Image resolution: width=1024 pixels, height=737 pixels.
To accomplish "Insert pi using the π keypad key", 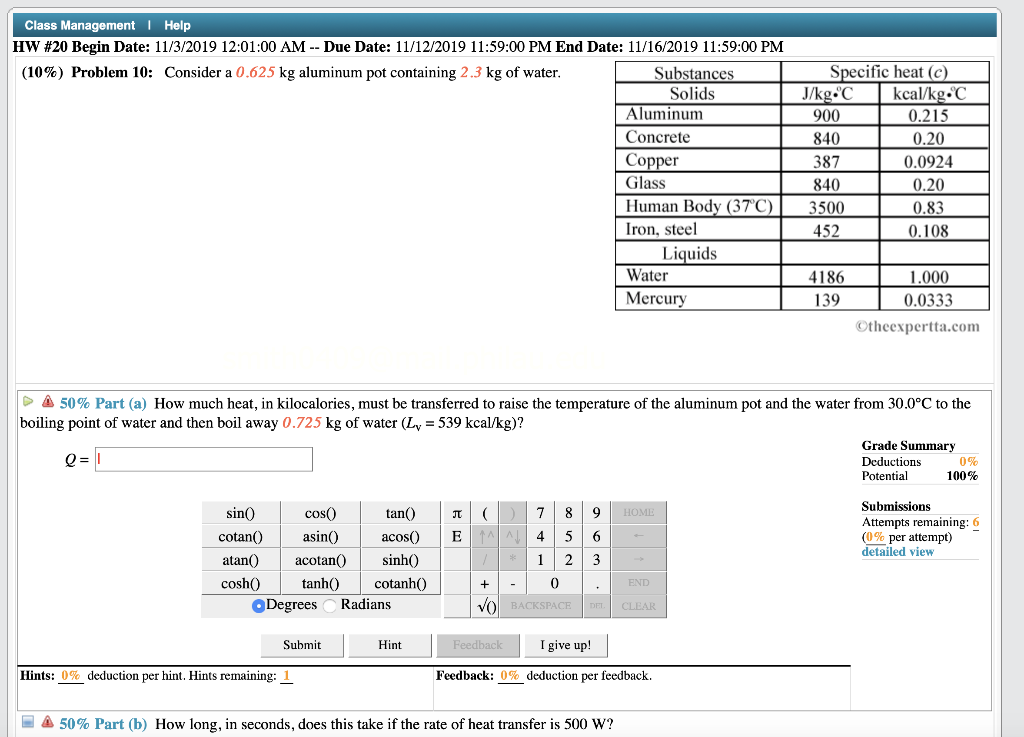I will coord(456,512).
